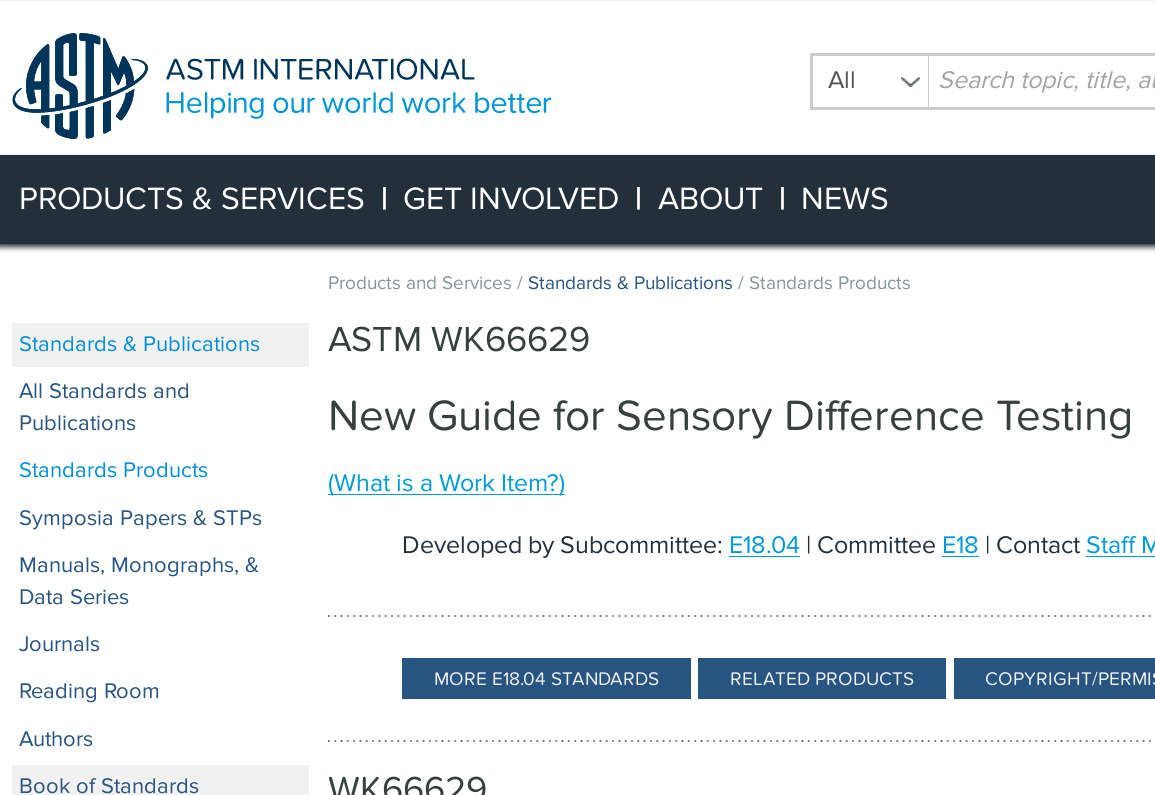Open Standards Products in sidebar
Viewport: 1155px width, 795px height.
[x=113, y=470]
